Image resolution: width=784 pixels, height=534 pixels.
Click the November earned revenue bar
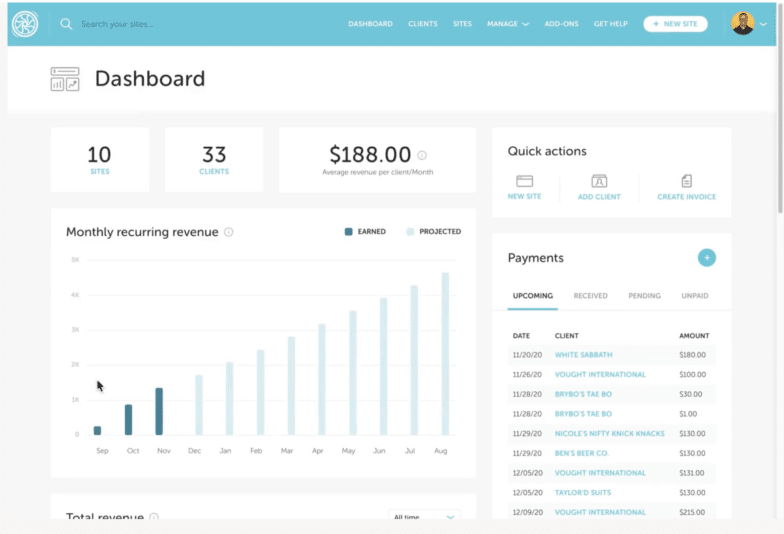(158, 411)
